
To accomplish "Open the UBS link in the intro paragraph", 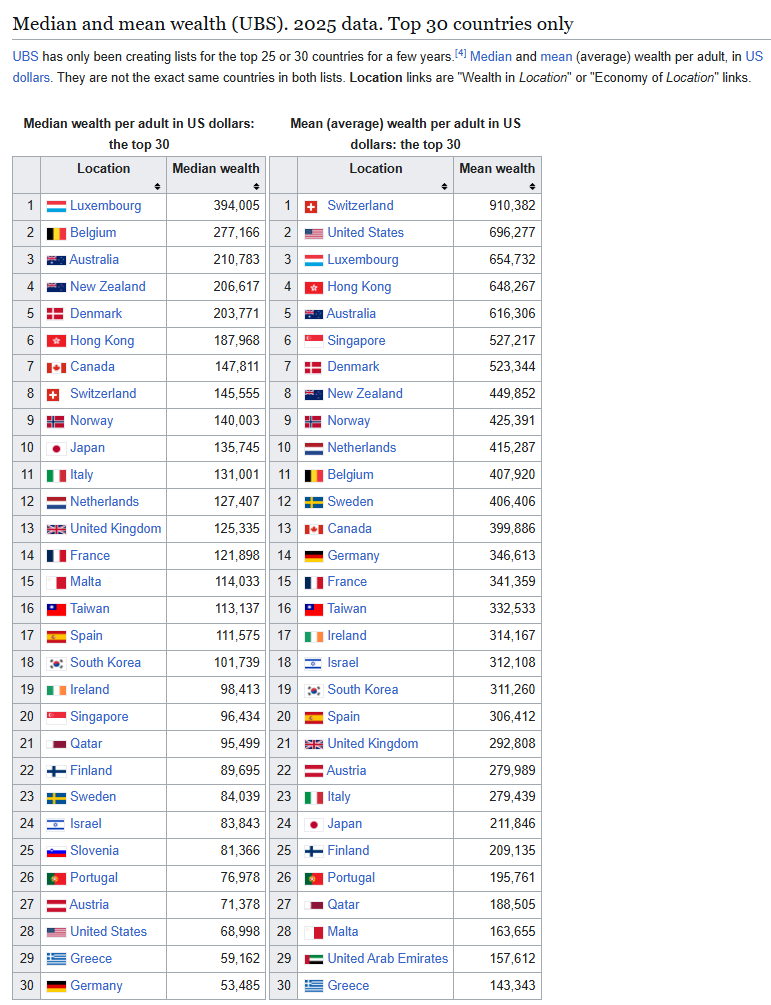I will (x=26, y=56).
